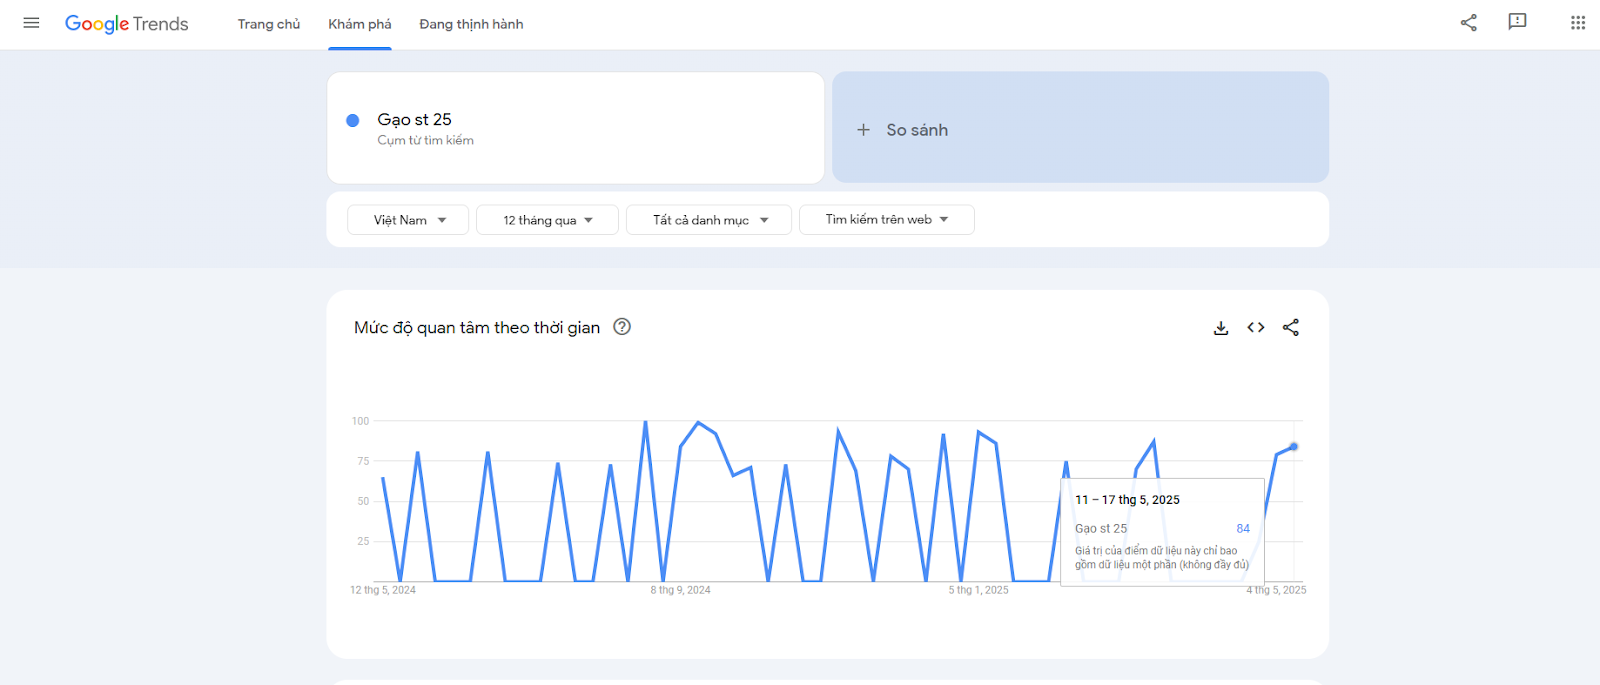
Task: Click the 12 thg 5, 2024 axis label
Action: coord(383,590)
